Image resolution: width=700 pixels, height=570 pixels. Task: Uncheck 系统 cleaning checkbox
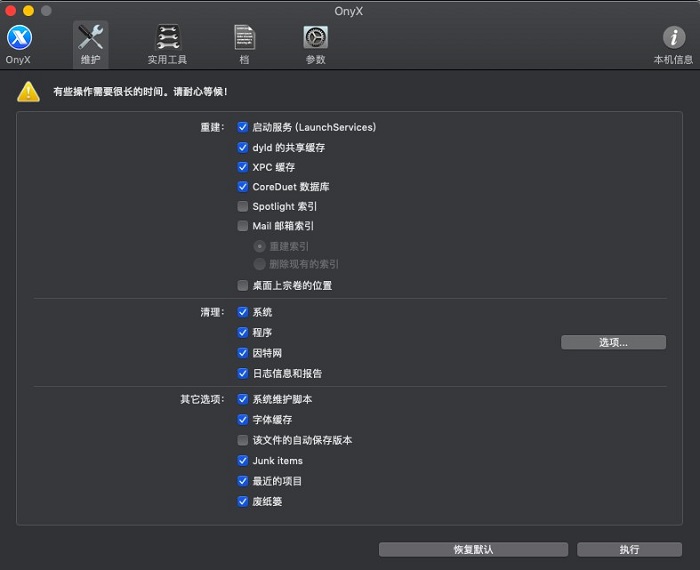point(242,312)
